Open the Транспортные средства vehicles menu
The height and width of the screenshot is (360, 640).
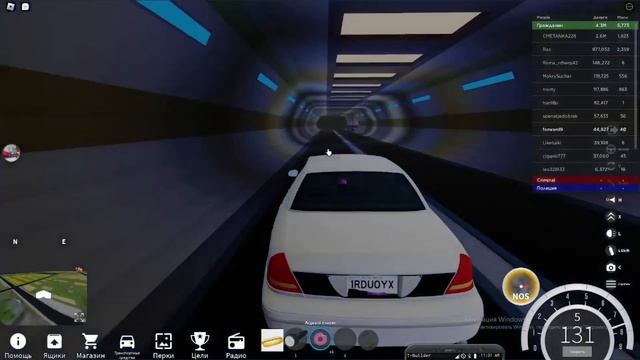[127, 346]
